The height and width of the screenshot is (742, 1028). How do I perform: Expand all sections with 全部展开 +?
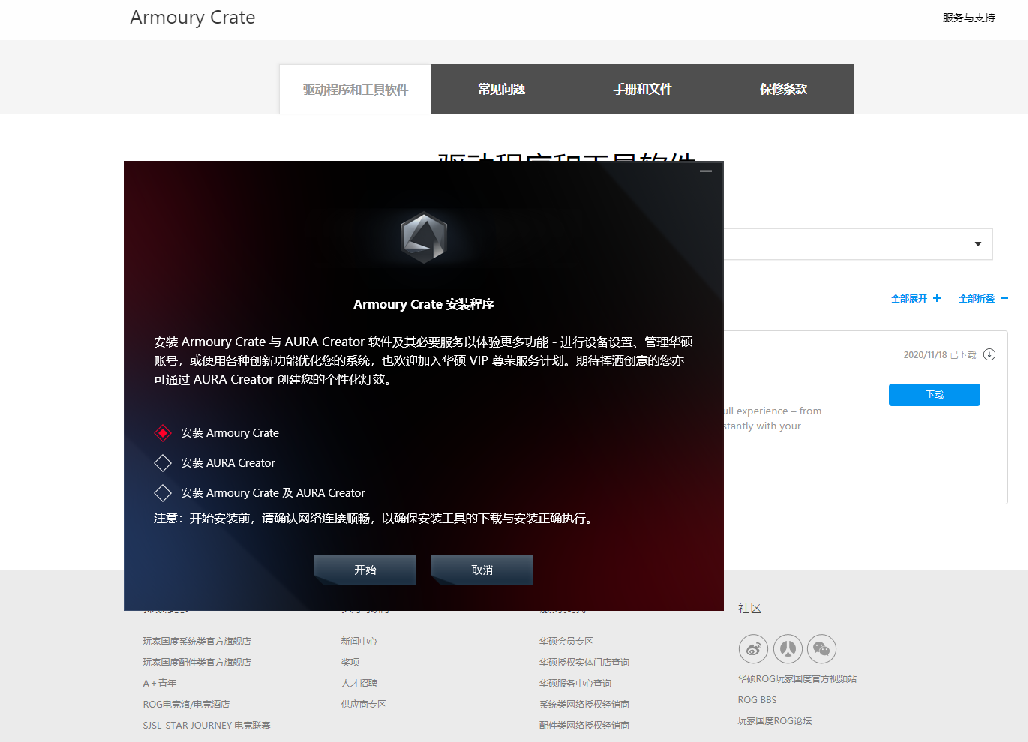pos(916,298)
